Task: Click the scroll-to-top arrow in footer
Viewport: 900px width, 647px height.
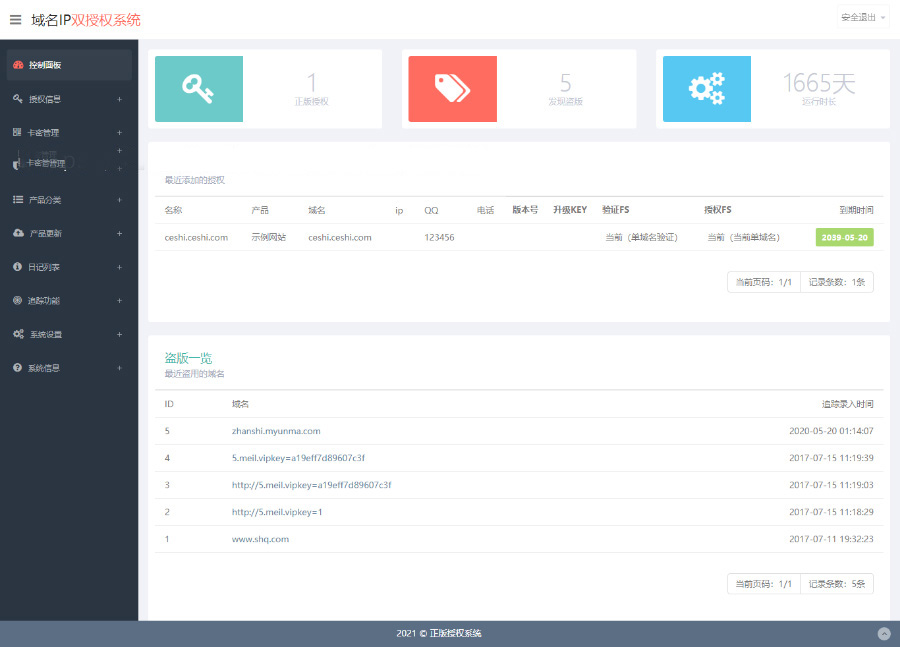Action: point(883,633)
